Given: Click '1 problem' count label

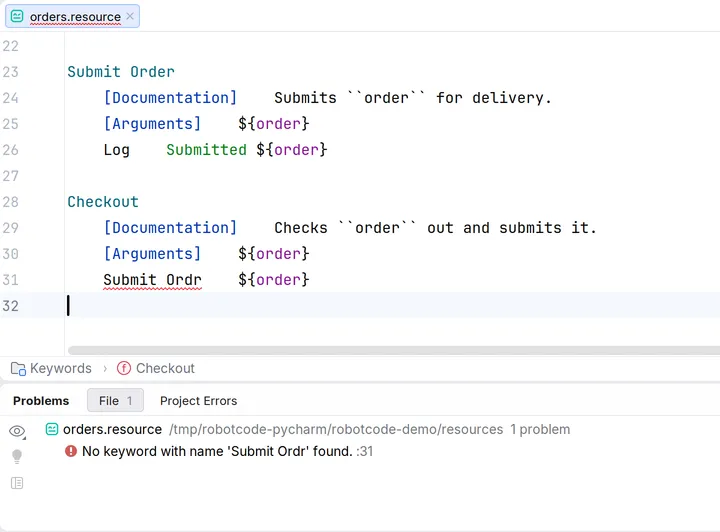Looking at the screenshot, I should pyautogui.click(x=540, y=429).
